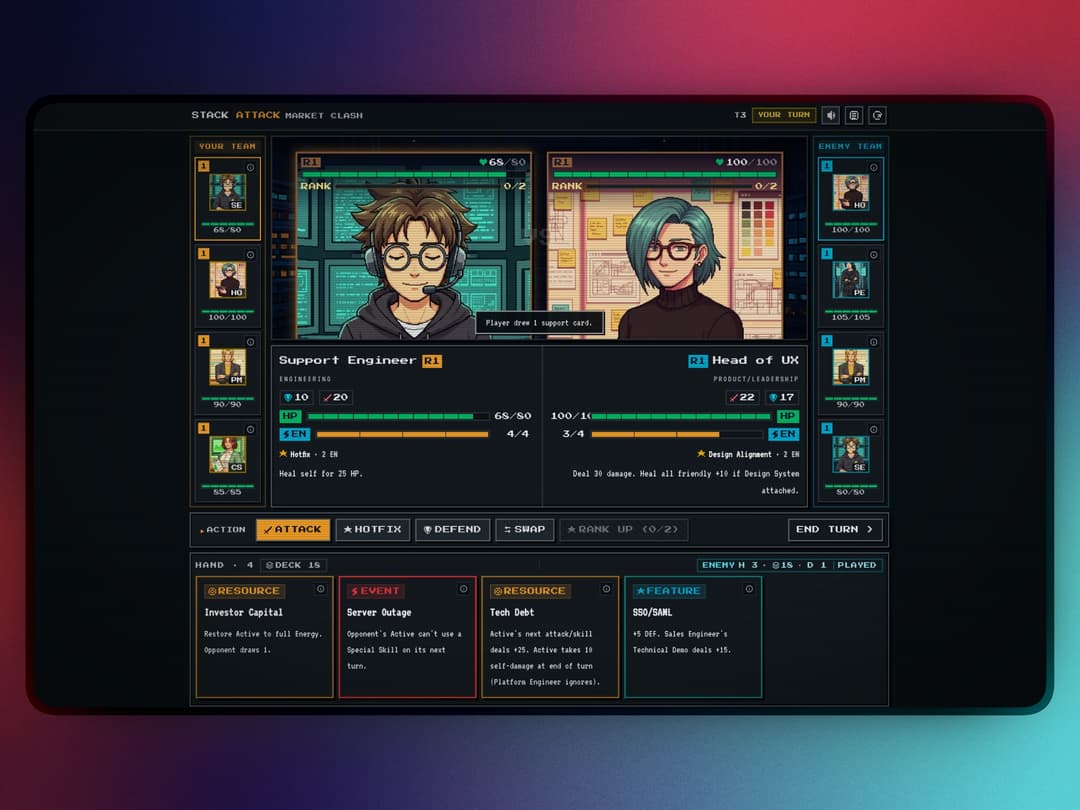Click Support Engineer large character portrait
This screenshot has width=1080, height=810.
coord(414,246)
